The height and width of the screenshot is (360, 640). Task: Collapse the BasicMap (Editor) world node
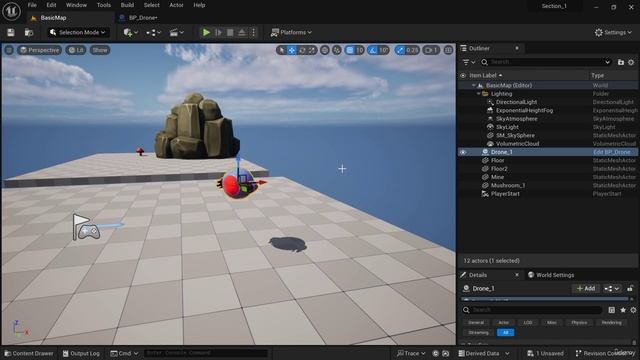[473, 85]
